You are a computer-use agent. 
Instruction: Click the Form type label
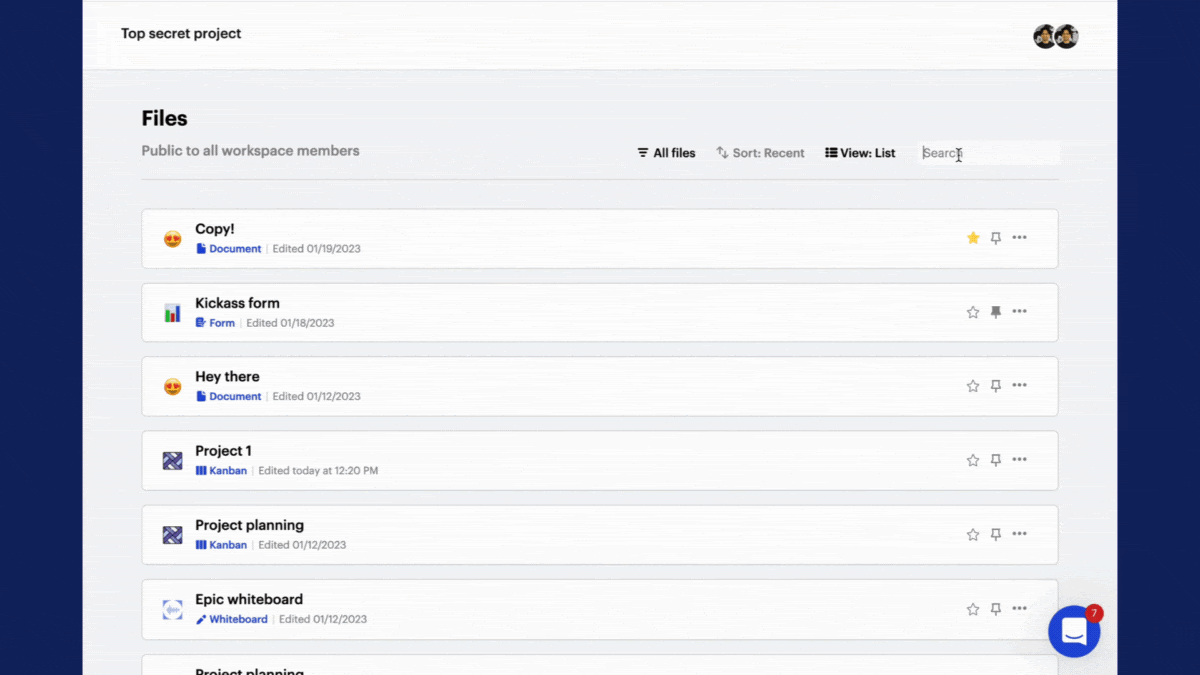pos(216,323)
